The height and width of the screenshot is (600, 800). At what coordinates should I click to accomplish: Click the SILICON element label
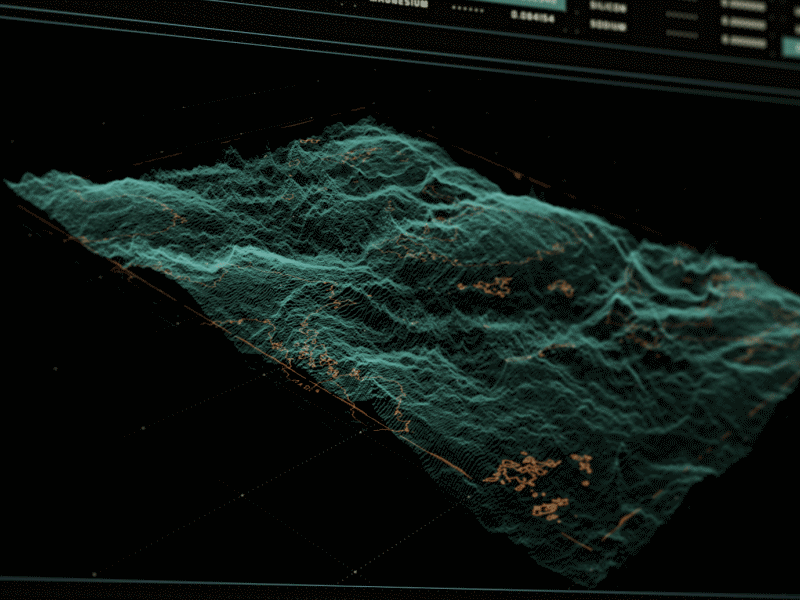click(x=609, y=7)
